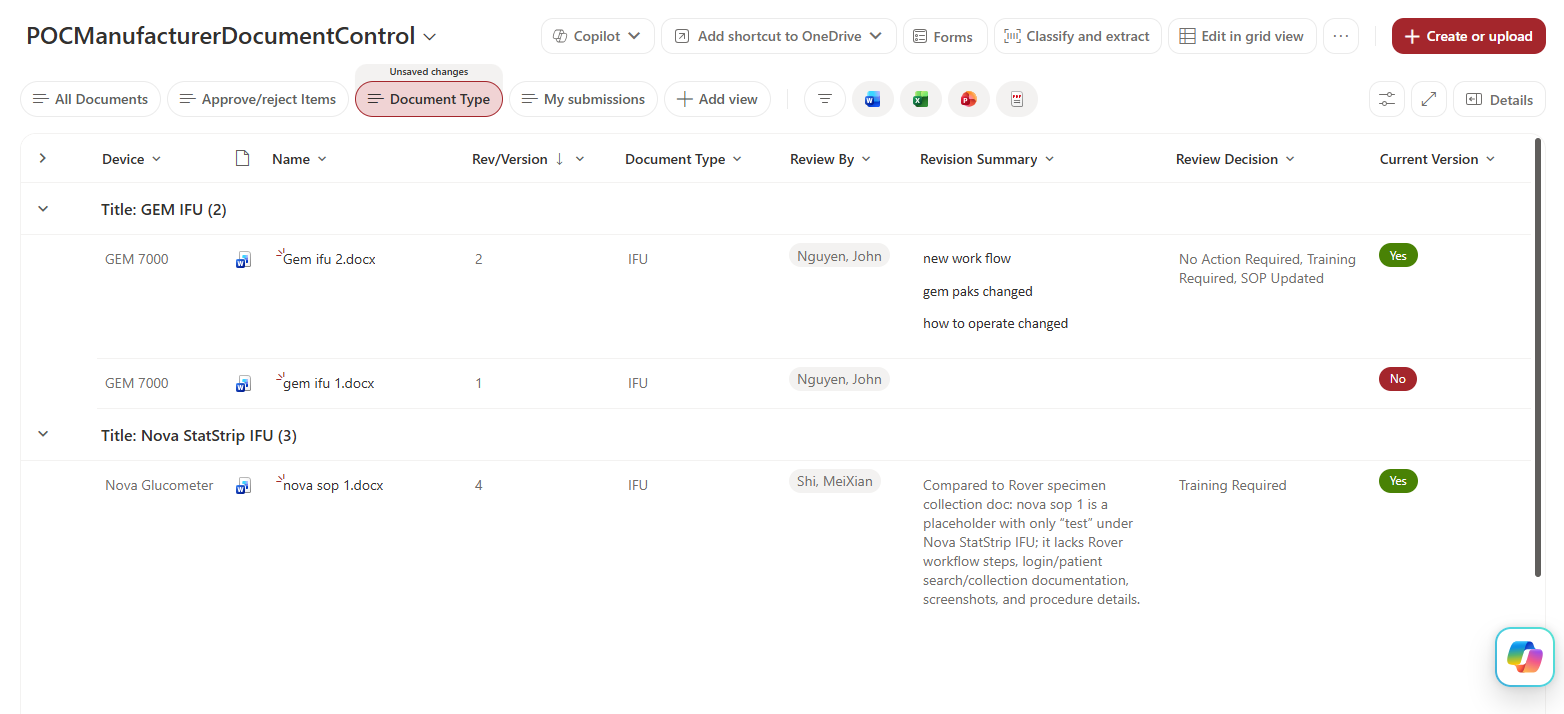Switch to All Documents view
The height and width of the screenshot is (714, 1564).
tap(90, 99)
